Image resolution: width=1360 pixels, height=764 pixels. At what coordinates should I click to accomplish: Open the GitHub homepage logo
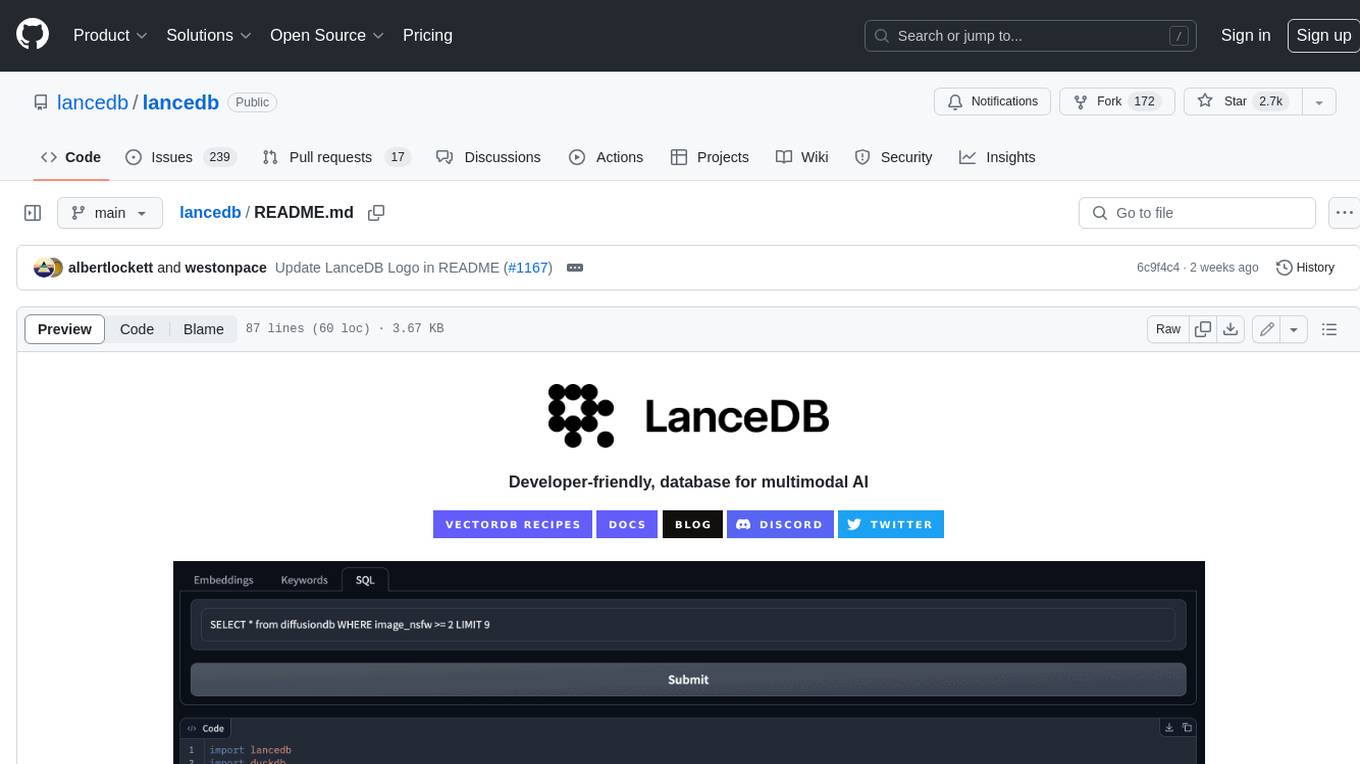pyautogui.click(x=32, y=35)
